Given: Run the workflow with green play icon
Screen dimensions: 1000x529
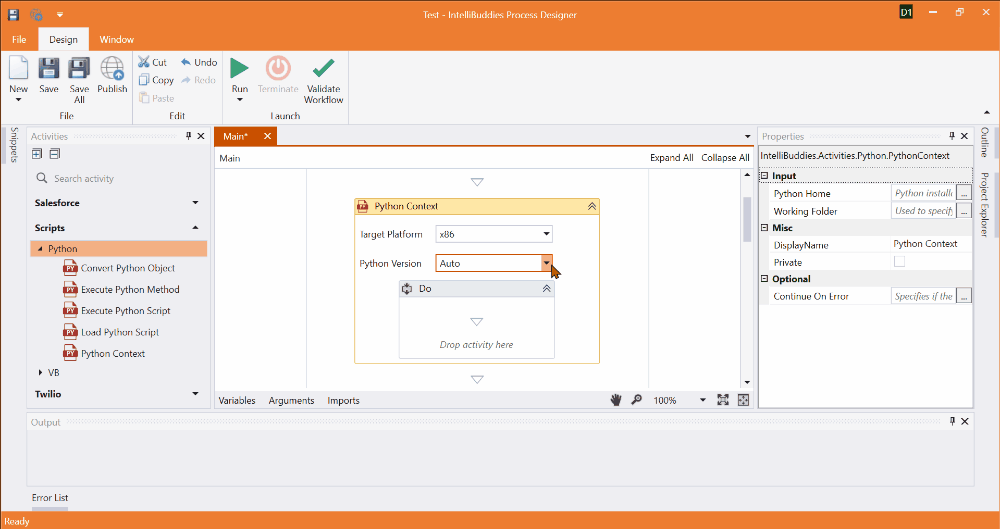Looking at the screenshot, I should (240, 68).
